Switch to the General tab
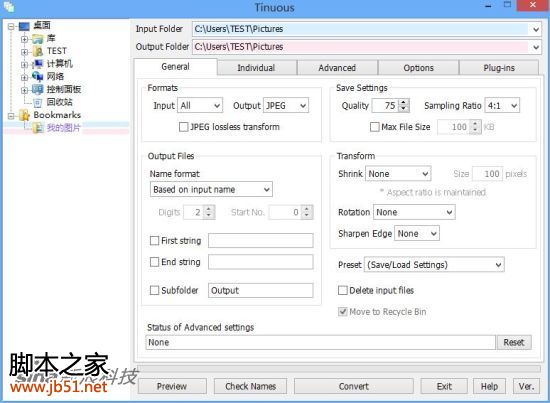Screen dimensions: 550x403 pos(175,67)
